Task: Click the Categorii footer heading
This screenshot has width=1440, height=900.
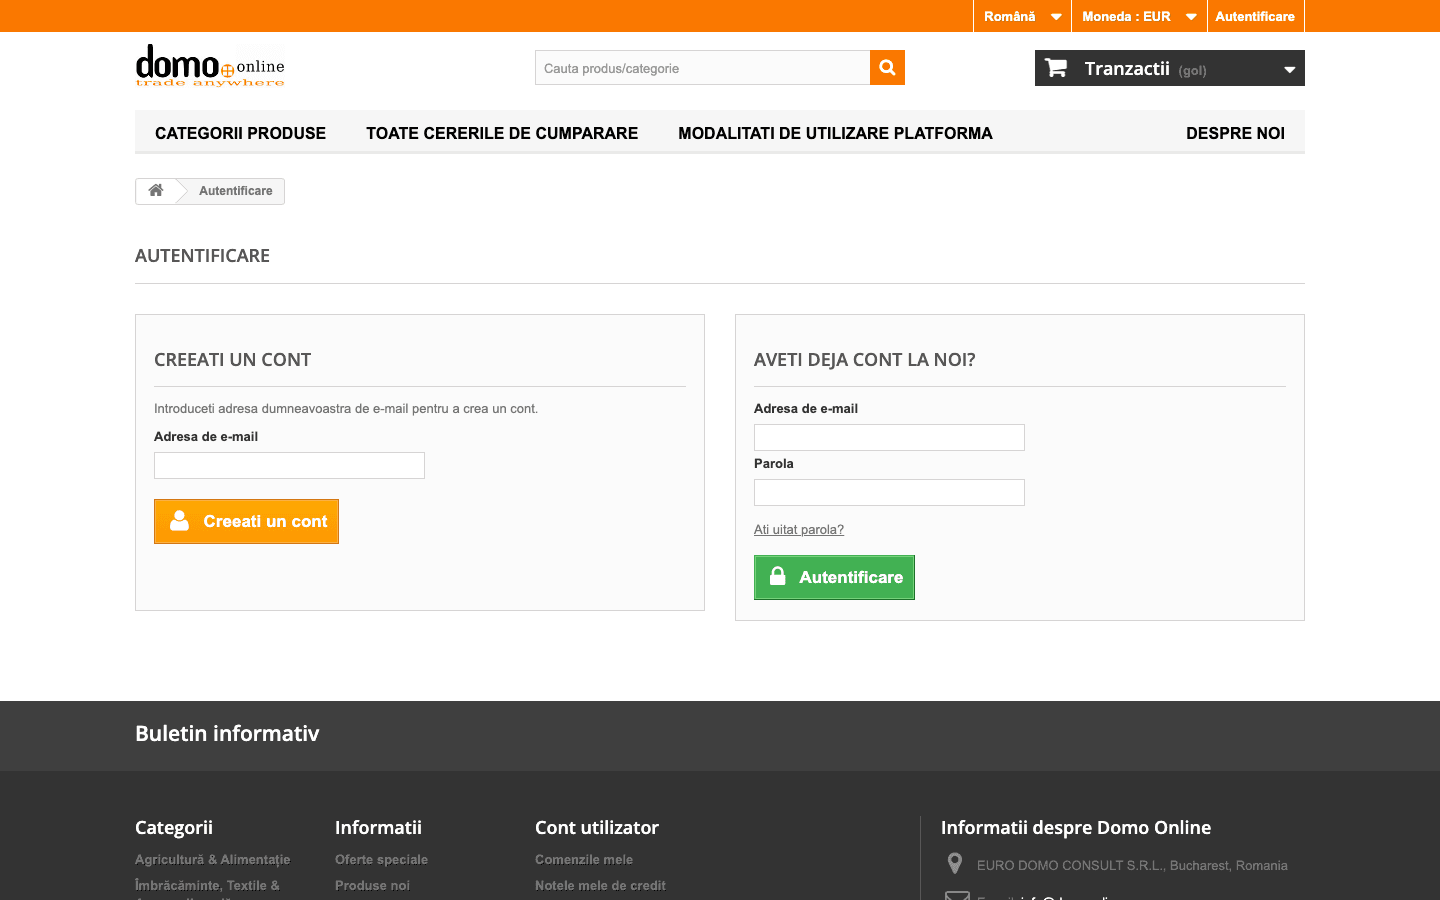Action: point(174,827)
